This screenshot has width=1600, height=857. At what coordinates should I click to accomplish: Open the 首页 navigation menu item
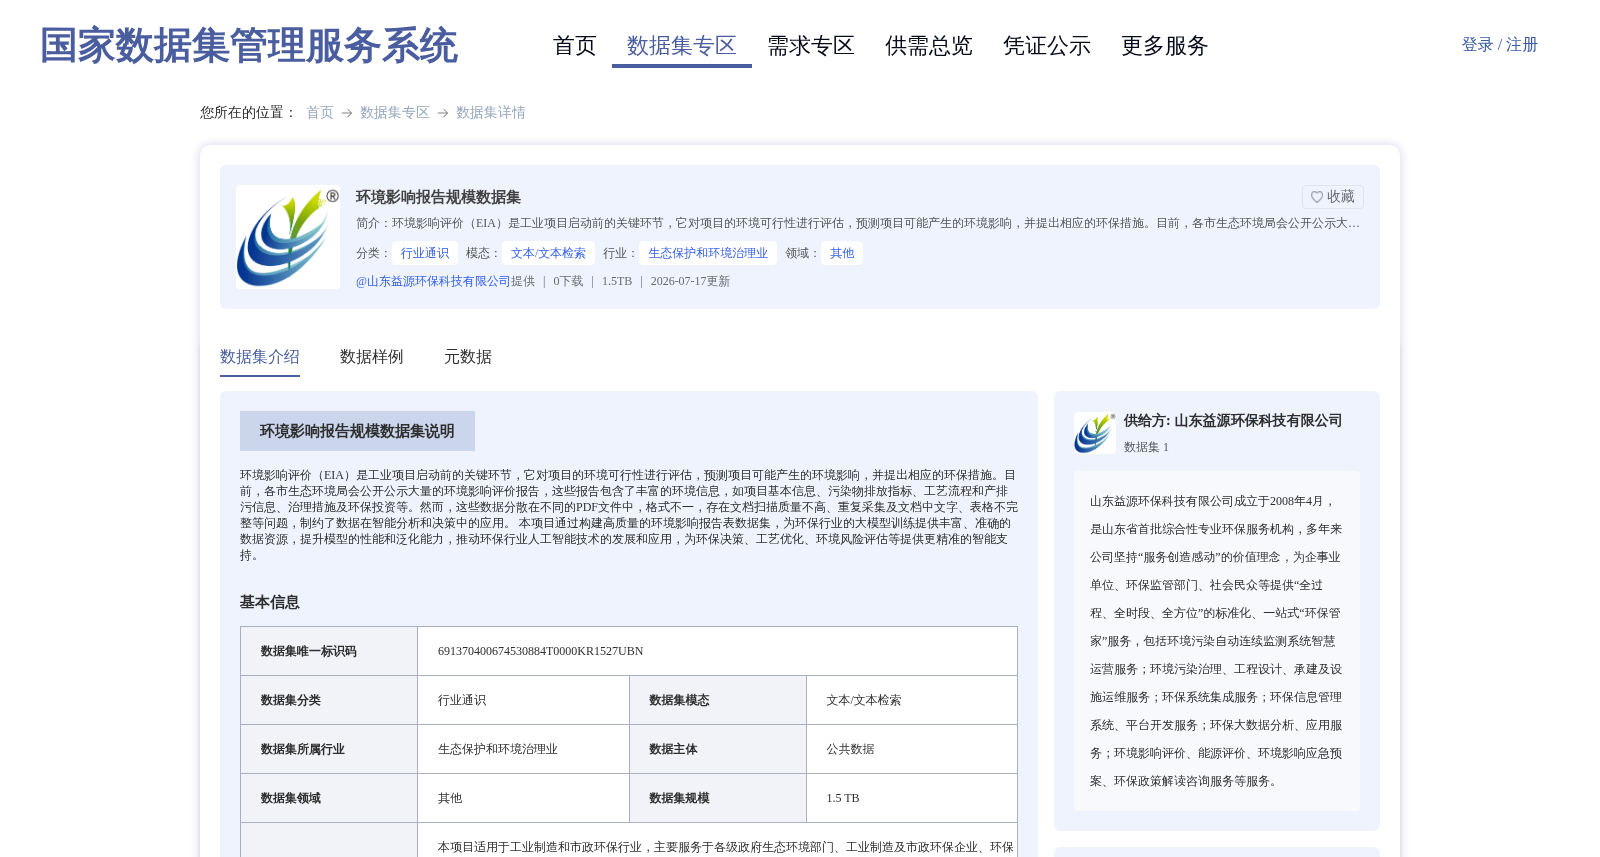(575, 46)
